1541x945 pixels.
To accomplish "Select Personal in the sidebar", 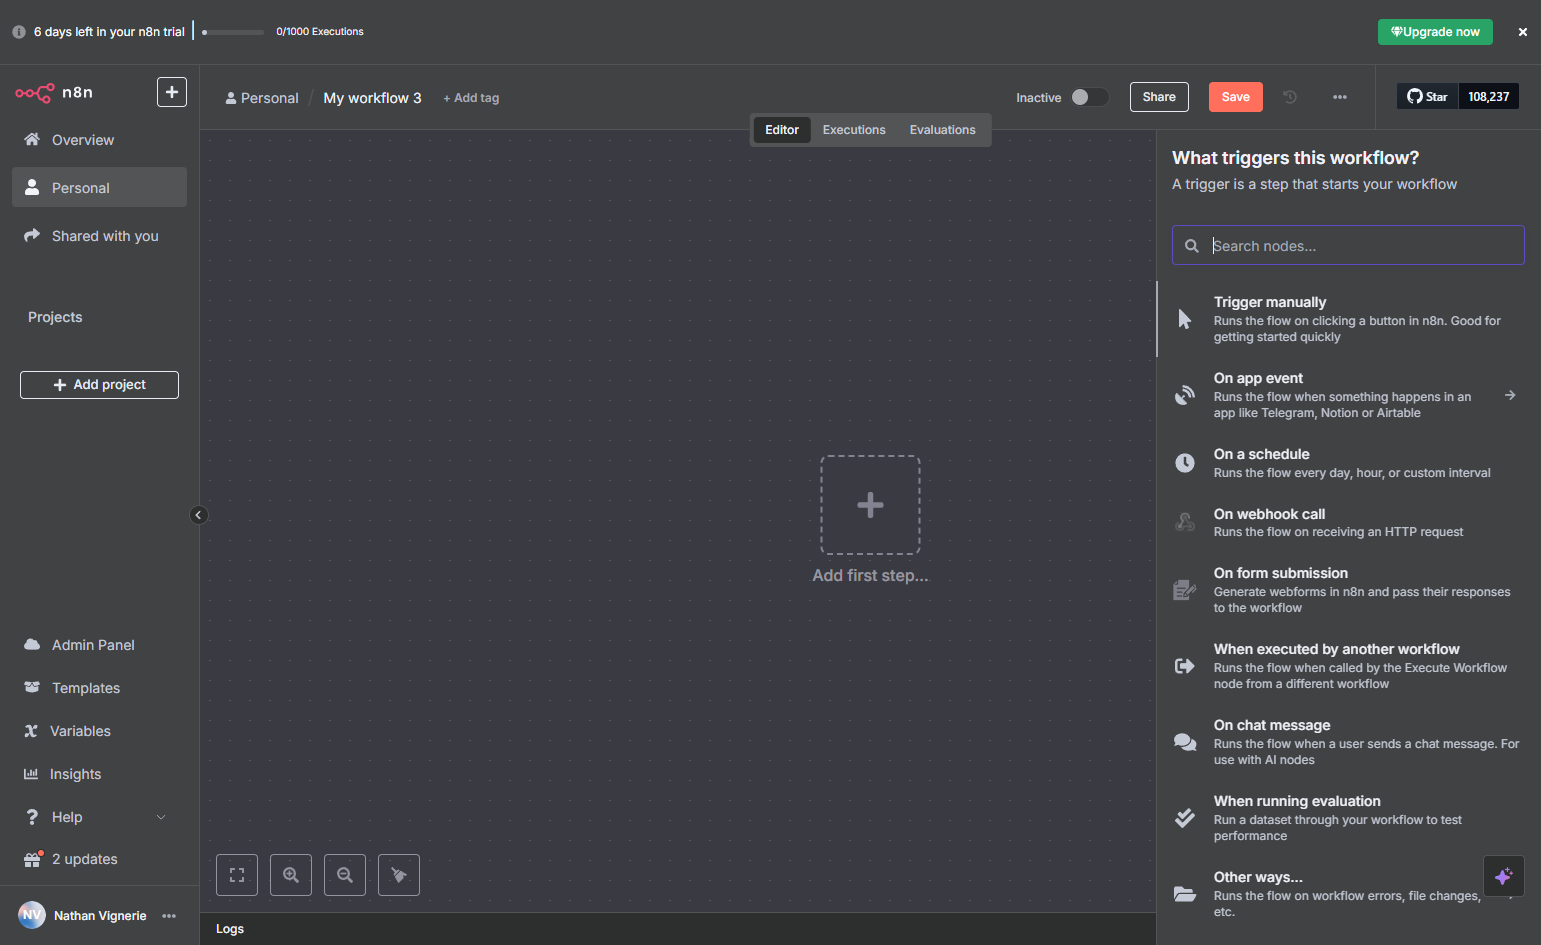I will (x=99, y=187).
